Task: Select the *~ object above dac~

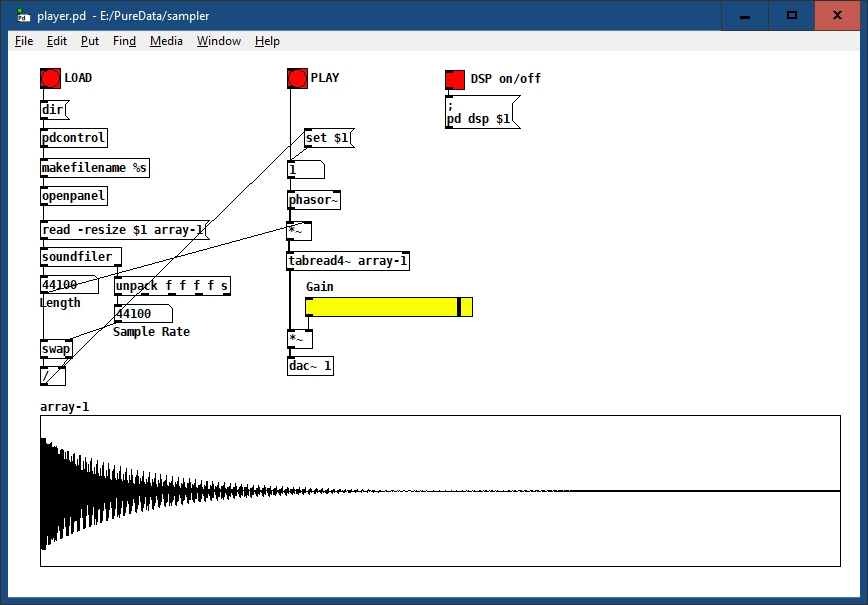Action: 300,339
